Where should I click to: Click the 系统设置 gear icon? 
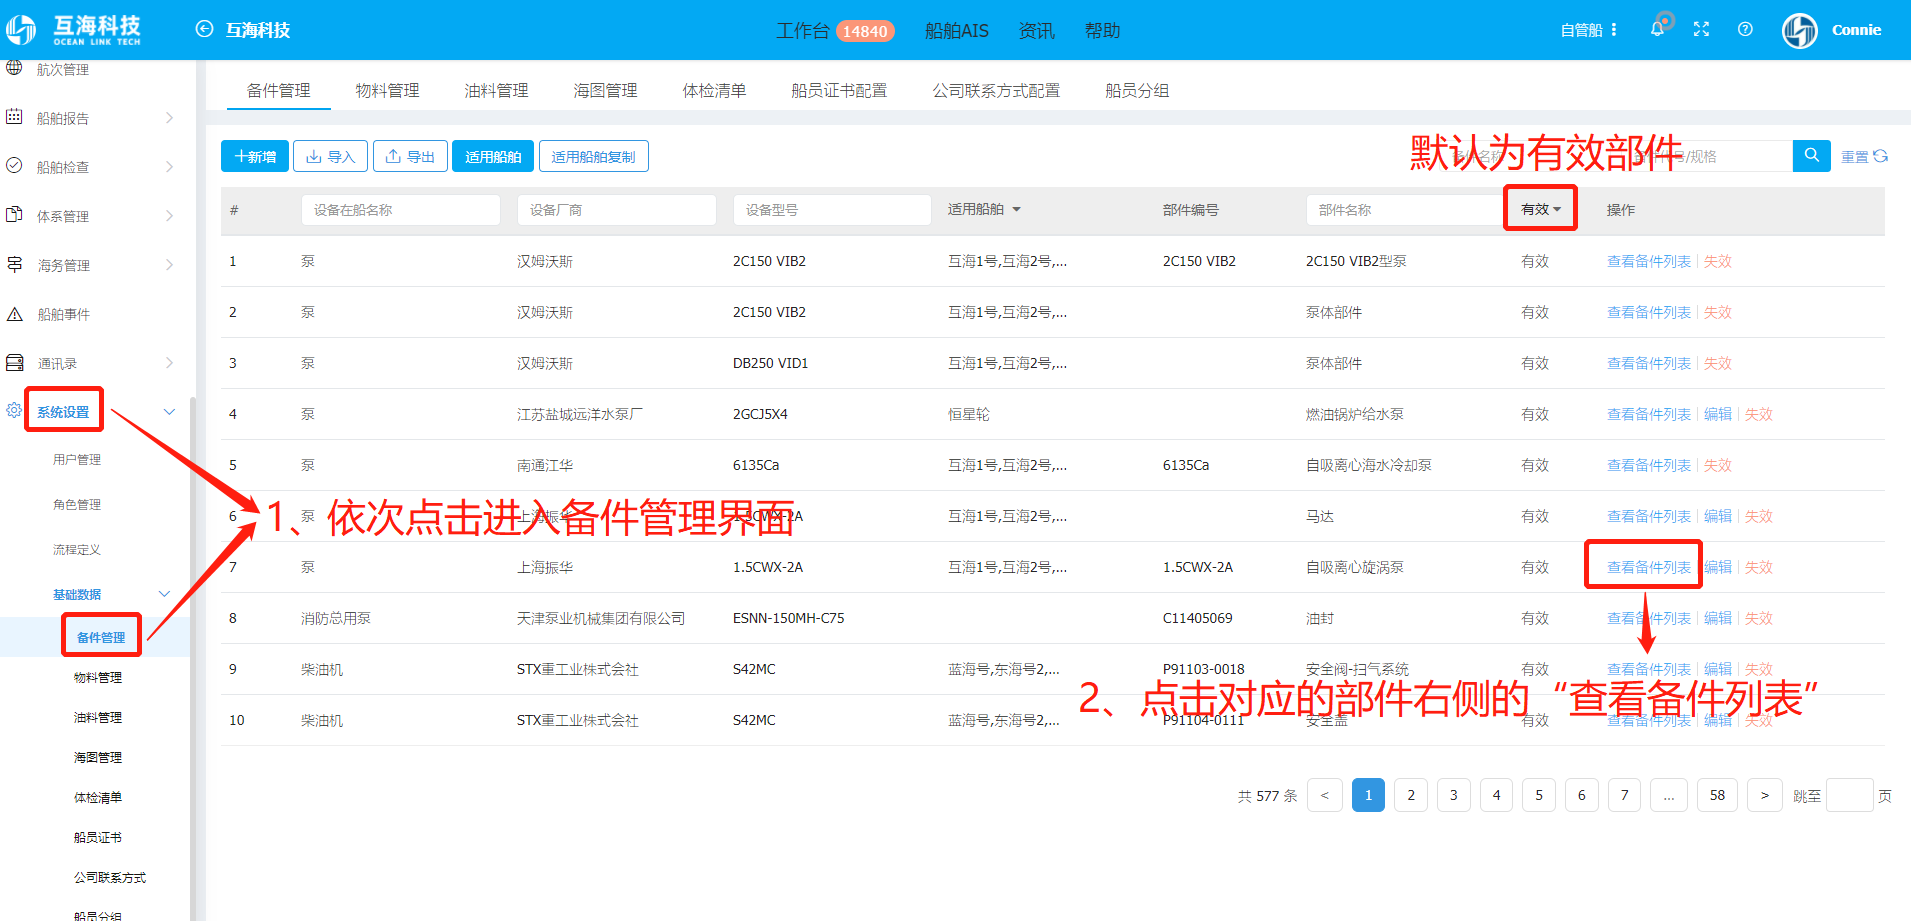pos(14,410)
